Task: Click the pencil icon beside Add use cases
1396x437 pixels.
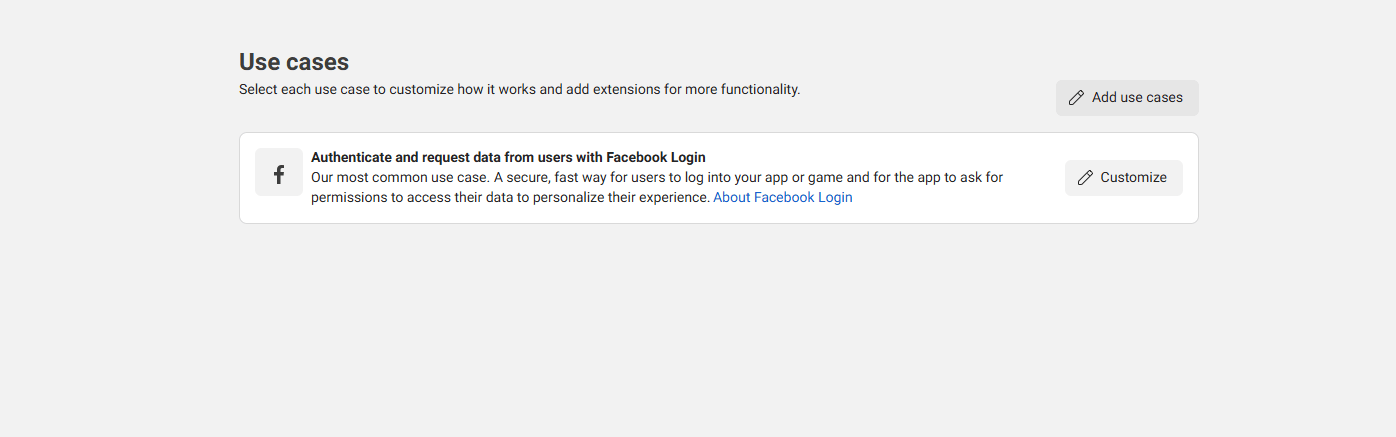Action: coord(1076,98)
